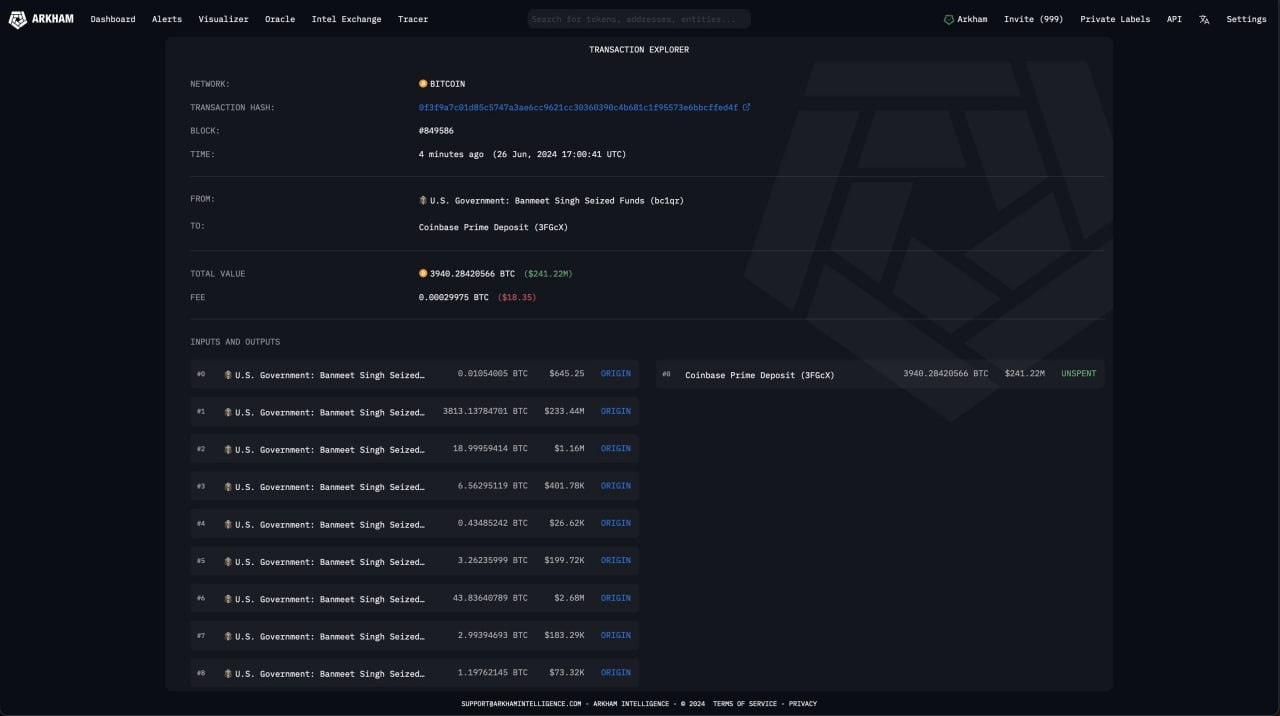Image resolution: width=1280 pixels, height=716 pixels.
Task: Open the transaction hash link
Action: coord(578,107)
